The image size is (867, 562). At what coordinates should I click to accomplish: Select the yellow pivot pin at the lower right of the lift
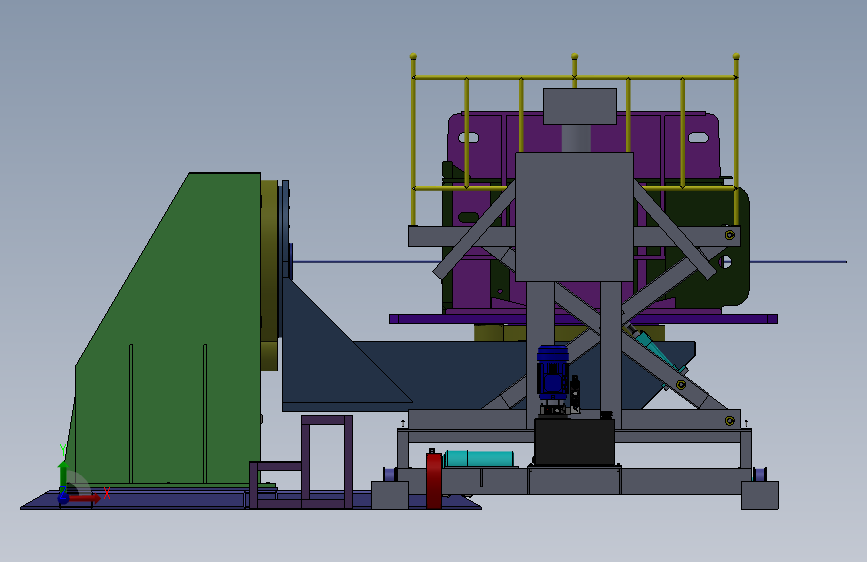(730, 422)
